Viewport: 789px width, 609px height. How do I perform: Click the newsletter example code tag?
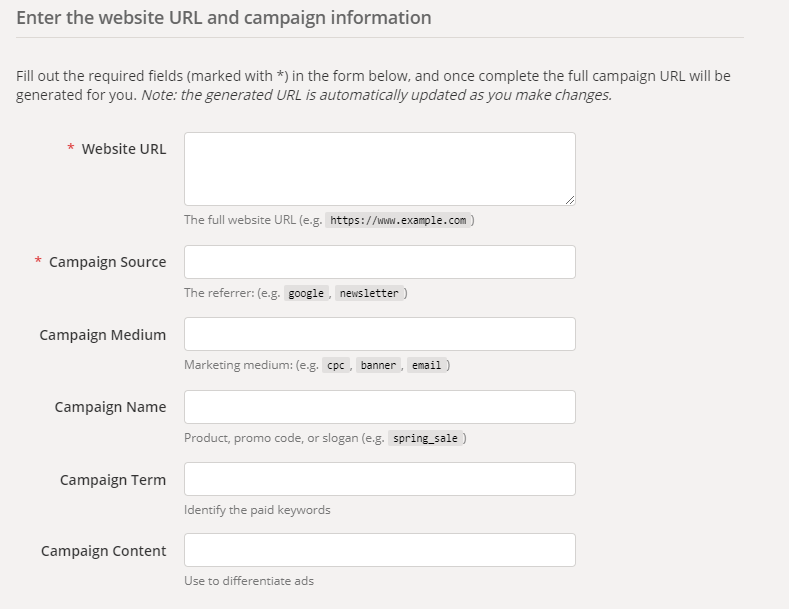click(x=369, y=293)
